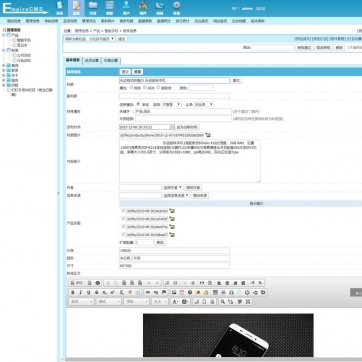The width and height of the screenshot is (362, 362).
Task: Open the refresh option dropdown above the tabs
Action: click(x=89, y=39)
